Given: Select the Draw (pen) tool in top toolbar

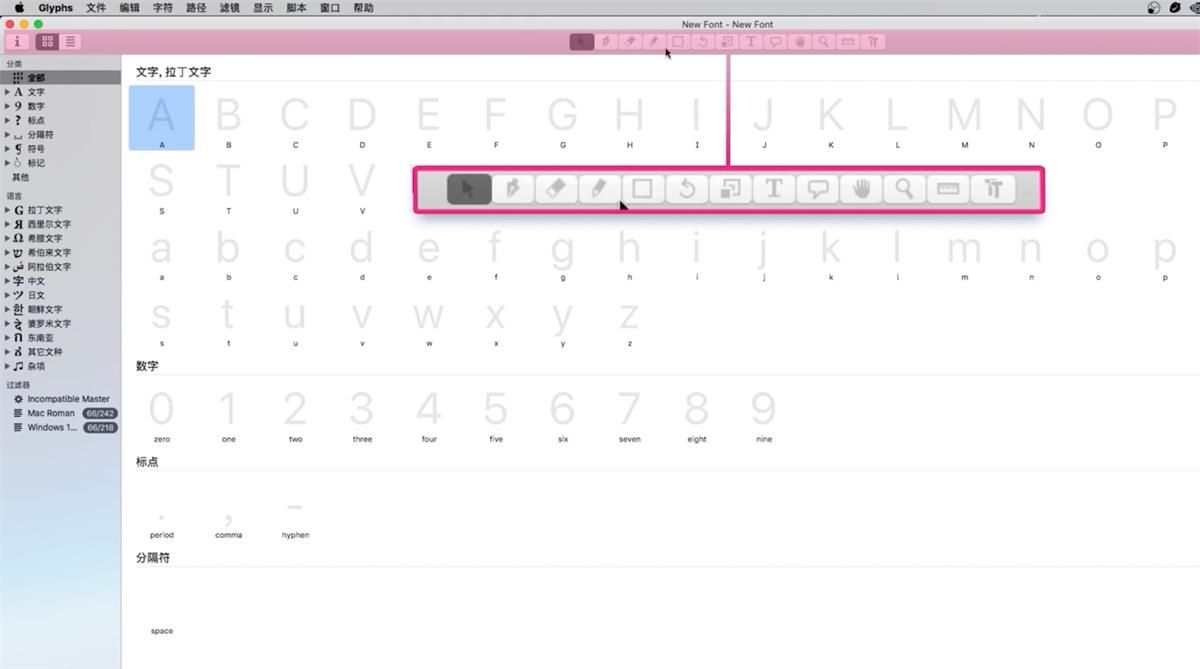Looking at the screenshot, I should tap(606, 42).
